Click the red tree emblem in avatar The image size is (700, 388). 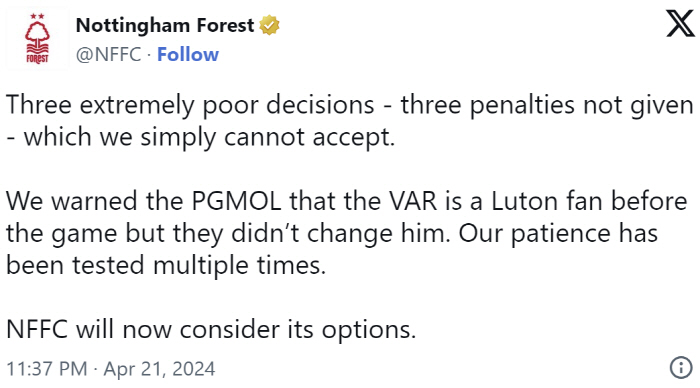click(38, 38)
